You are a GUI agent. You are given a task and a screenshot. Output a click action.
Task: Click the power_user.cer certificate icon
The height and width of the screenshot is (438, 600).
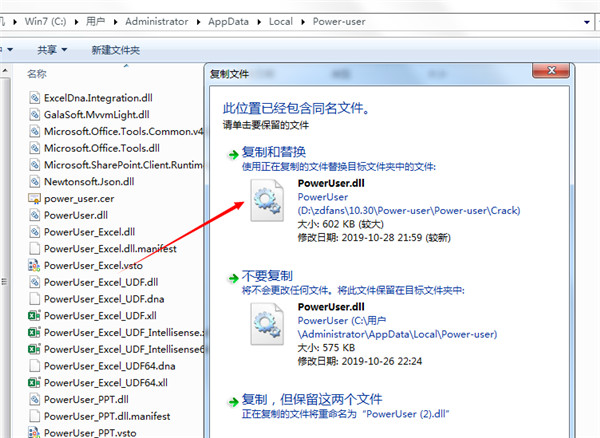(x=34, y=199)
